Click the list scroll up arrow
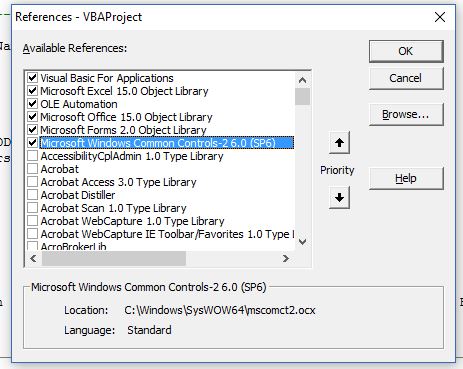 pos(302,80)
